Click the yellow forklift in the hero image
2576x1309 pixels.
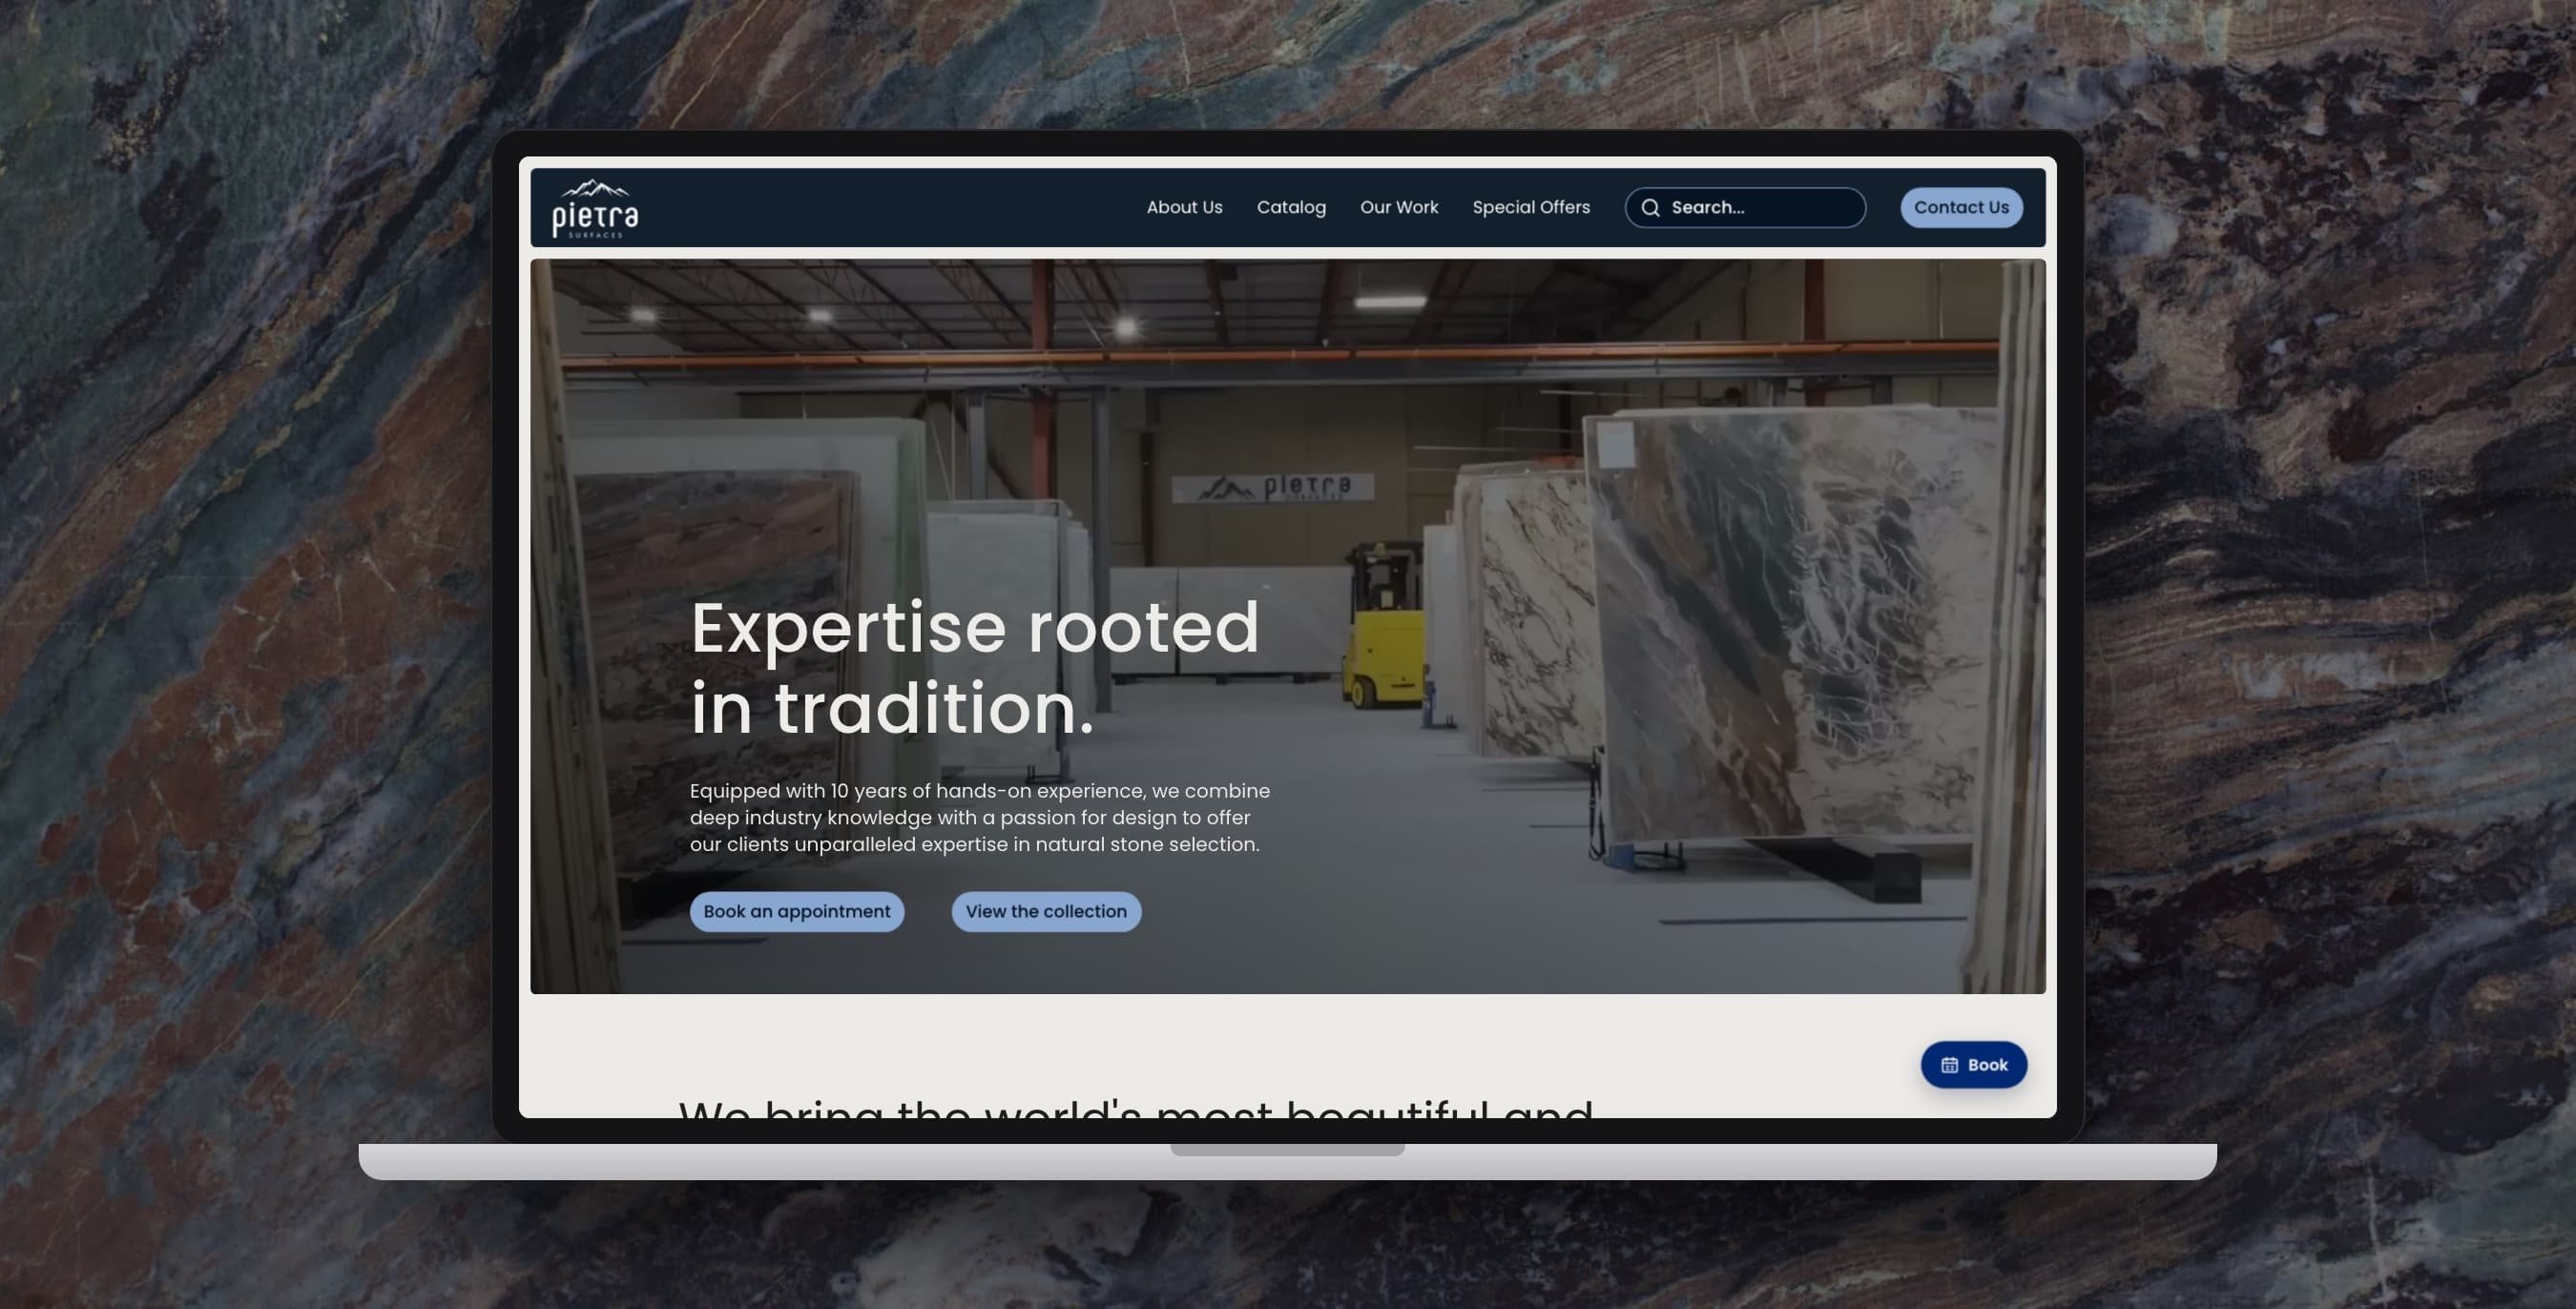pyautogui.click(x=1385, y=626)
